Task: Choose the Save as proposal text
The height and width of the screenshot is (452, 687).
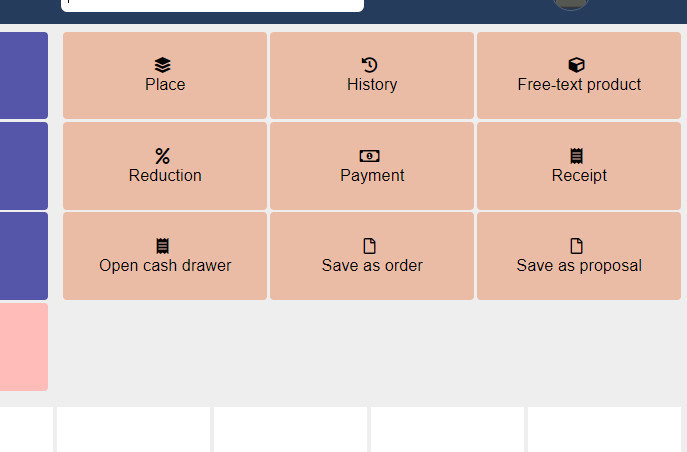Action: 579,266
